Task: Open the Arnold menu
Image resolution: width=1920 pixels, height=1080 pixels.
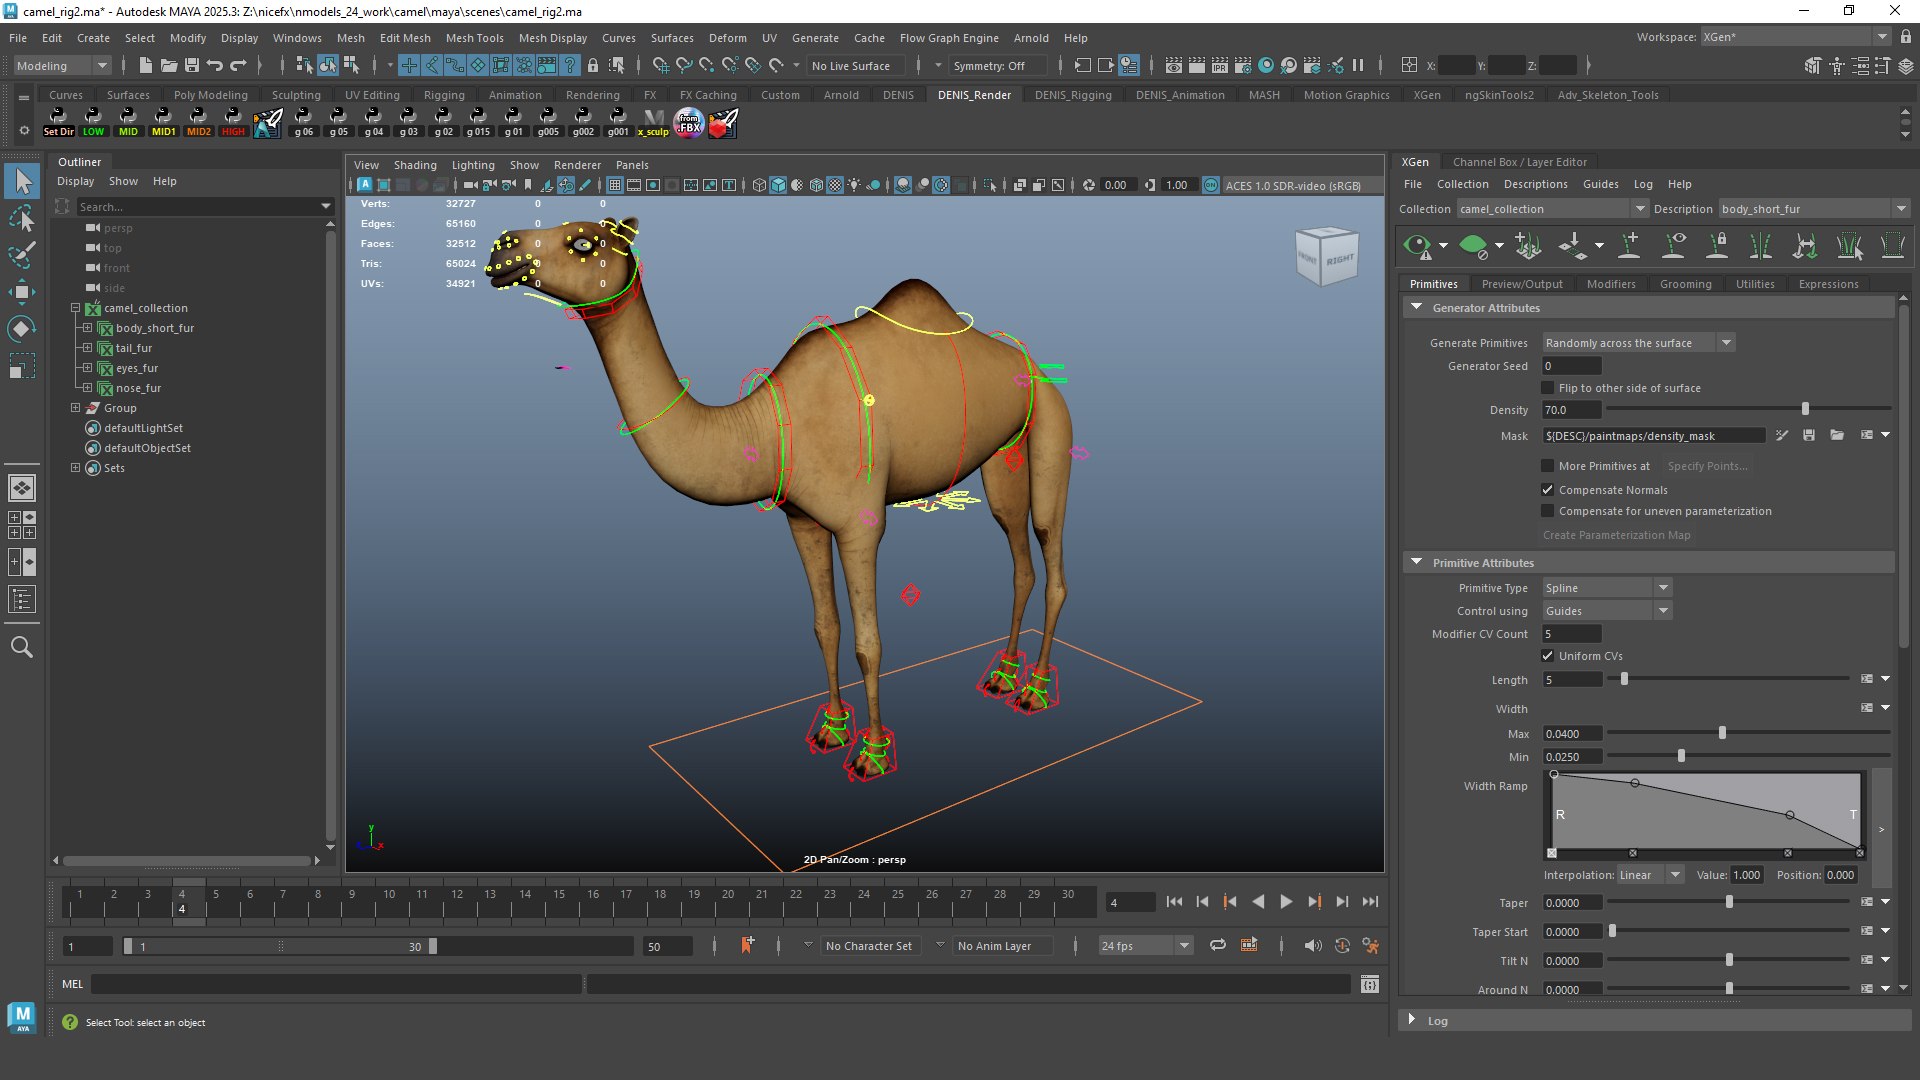Action: pyautogui.click(x=1031, y=38)
